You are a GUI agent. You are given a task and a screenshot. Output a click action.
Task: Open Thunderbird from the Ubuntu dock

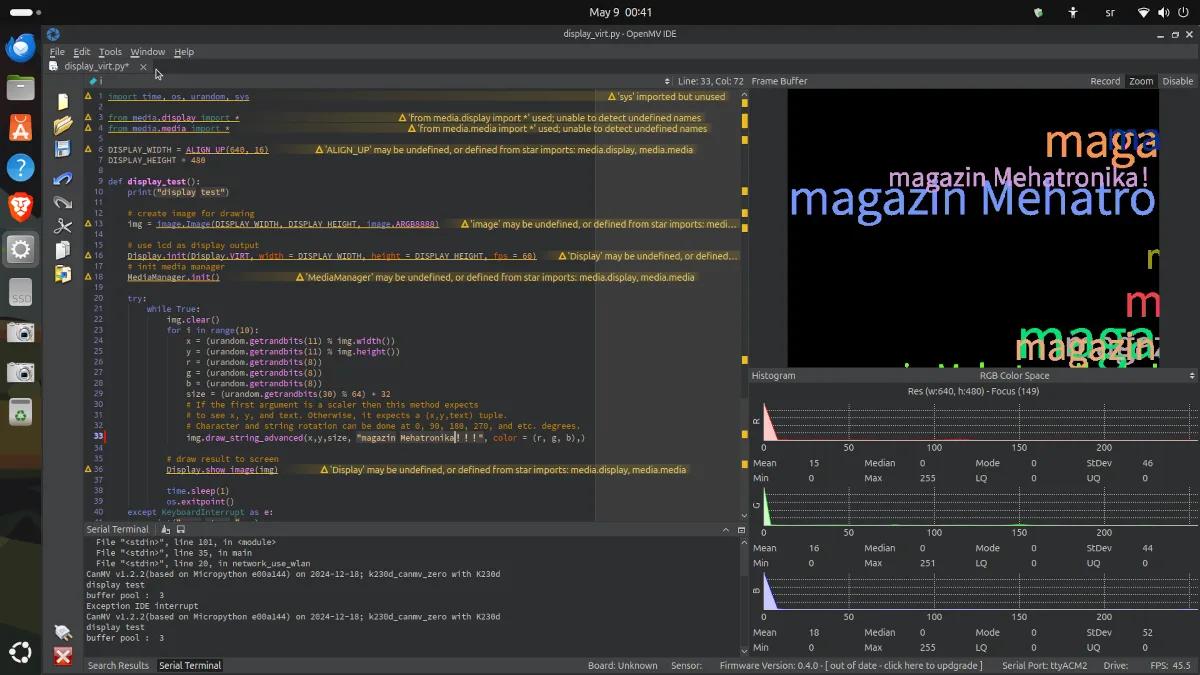coord(21,48)
